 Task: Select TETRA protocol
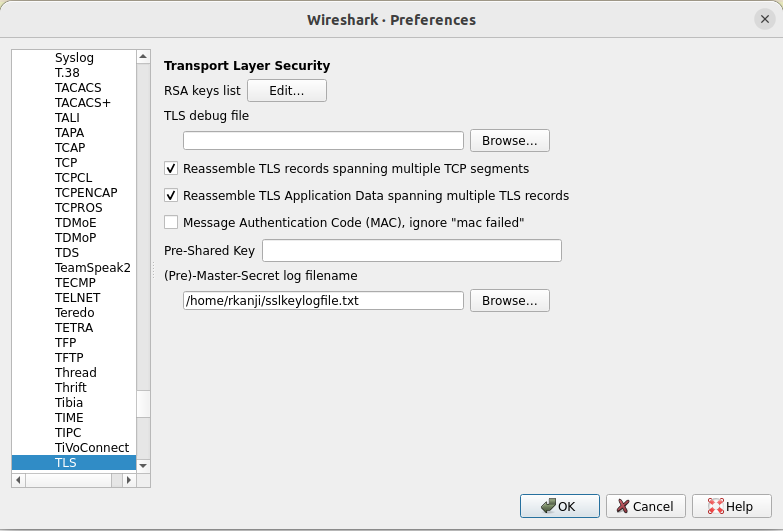click(x=74, y=327)
